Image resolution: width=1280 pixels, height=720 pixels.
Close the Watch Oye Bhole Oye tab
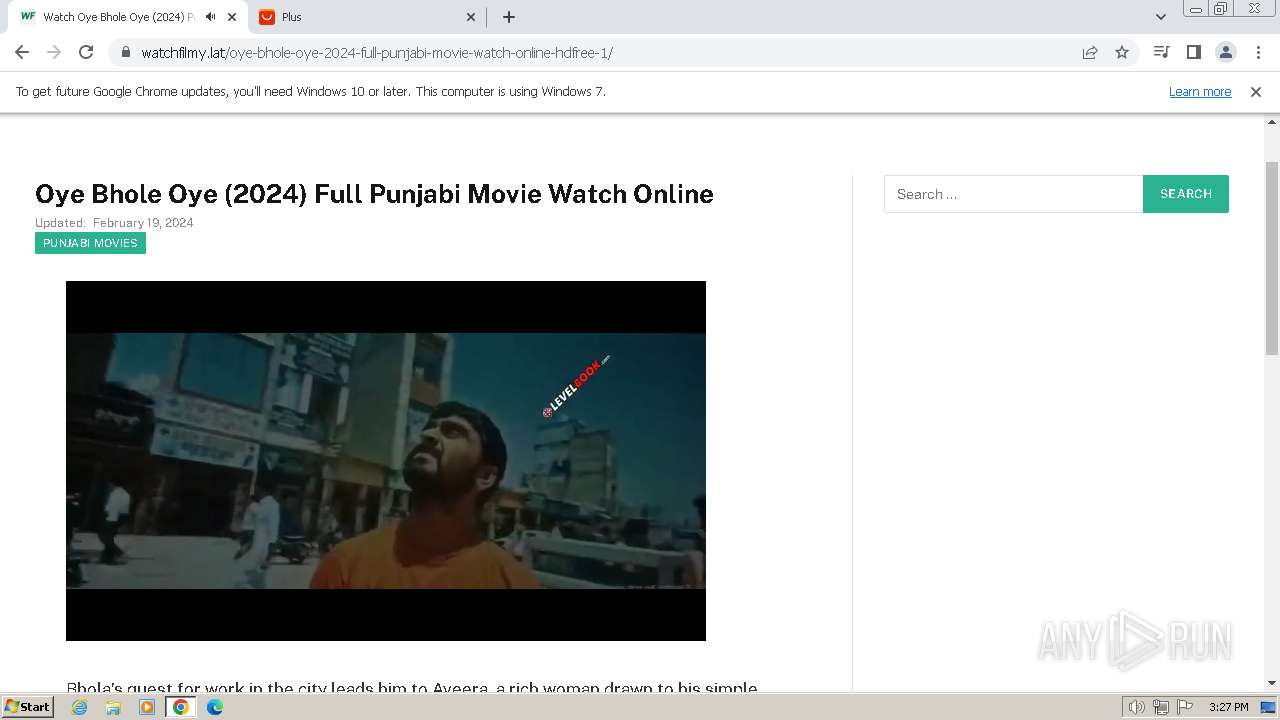point(233,17)
